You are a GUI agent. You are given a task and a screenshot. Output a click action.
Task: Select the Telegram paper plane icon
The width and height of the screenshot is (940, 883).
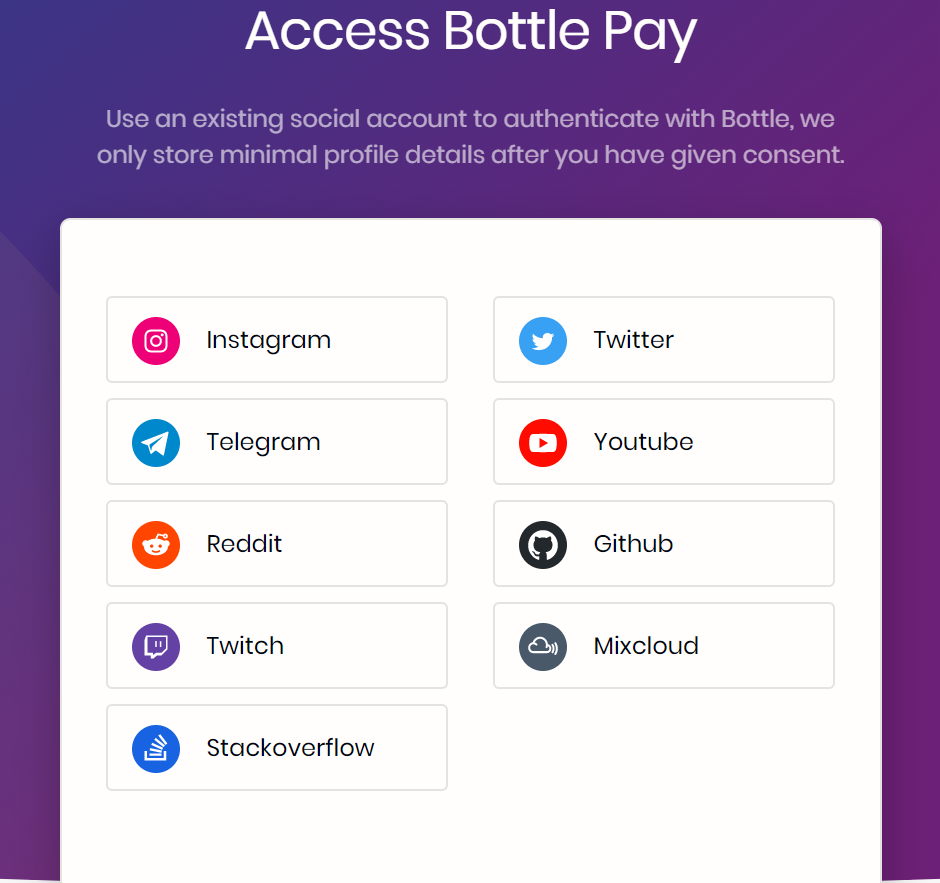[x=156, y=442]
